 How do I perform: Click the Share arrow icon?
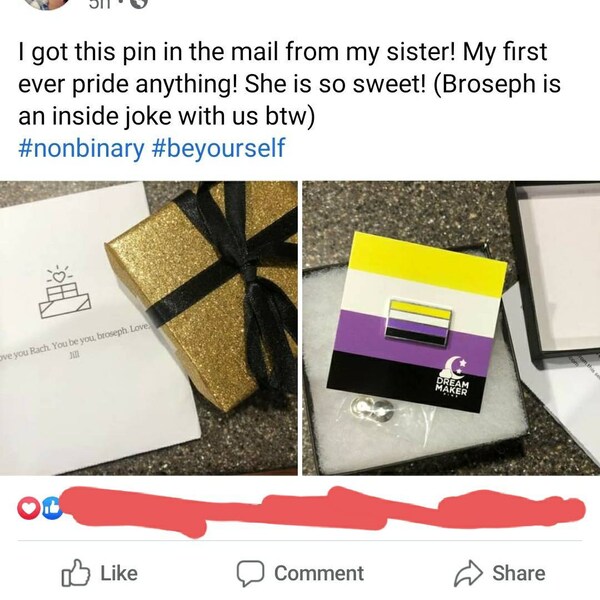[469, 573]
